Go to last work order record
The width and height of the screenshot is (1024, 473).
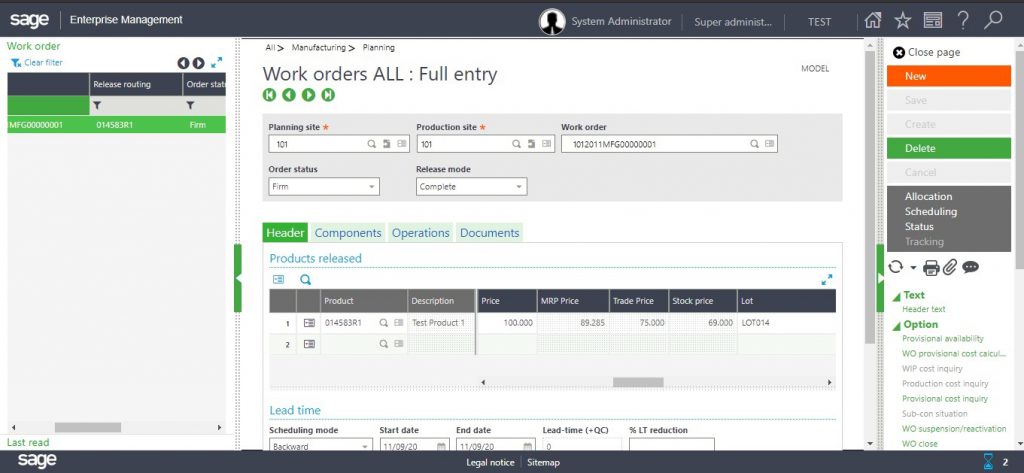[x=328, y=95]
